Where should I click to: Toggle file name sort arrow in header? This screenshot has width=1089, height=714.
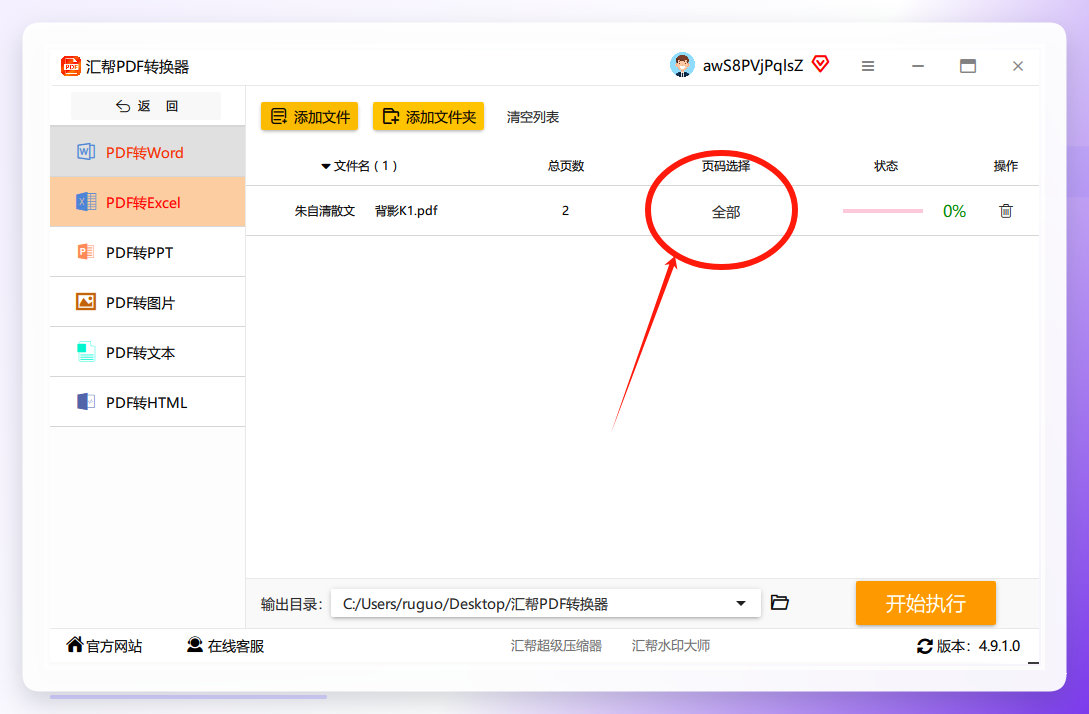pos(325,166)
